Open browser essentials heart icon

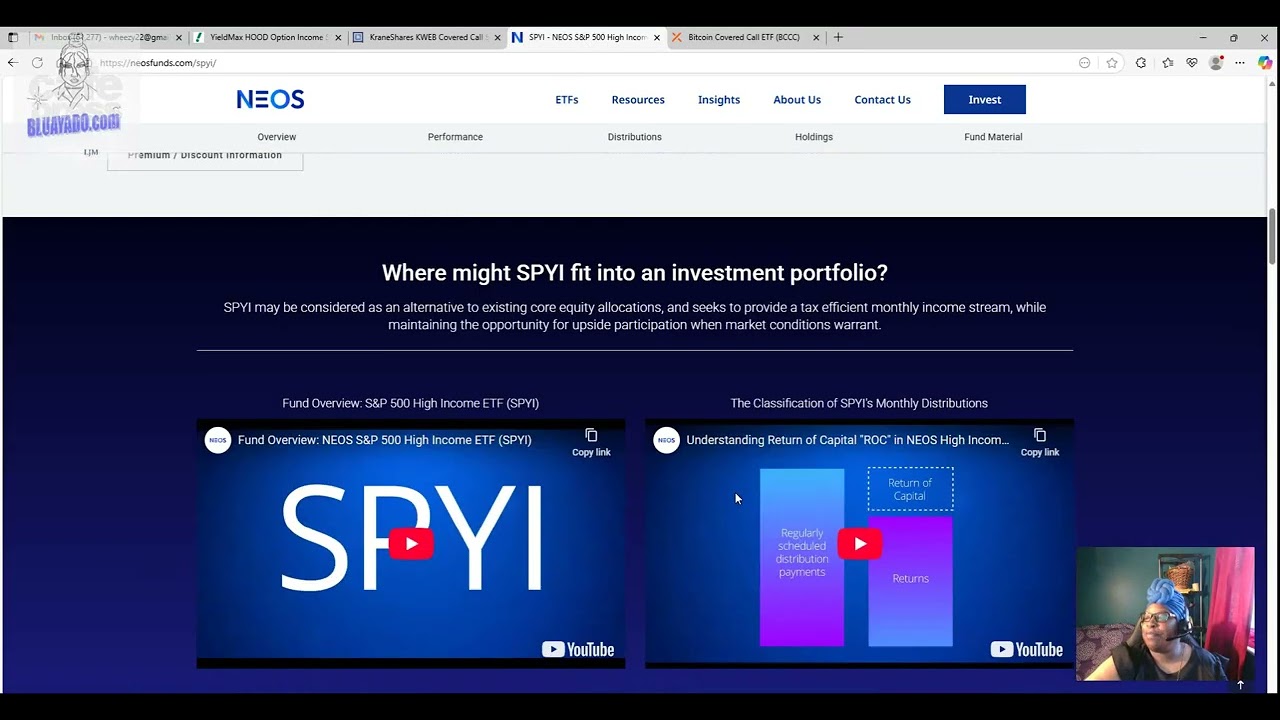(x=1192, y=62)
